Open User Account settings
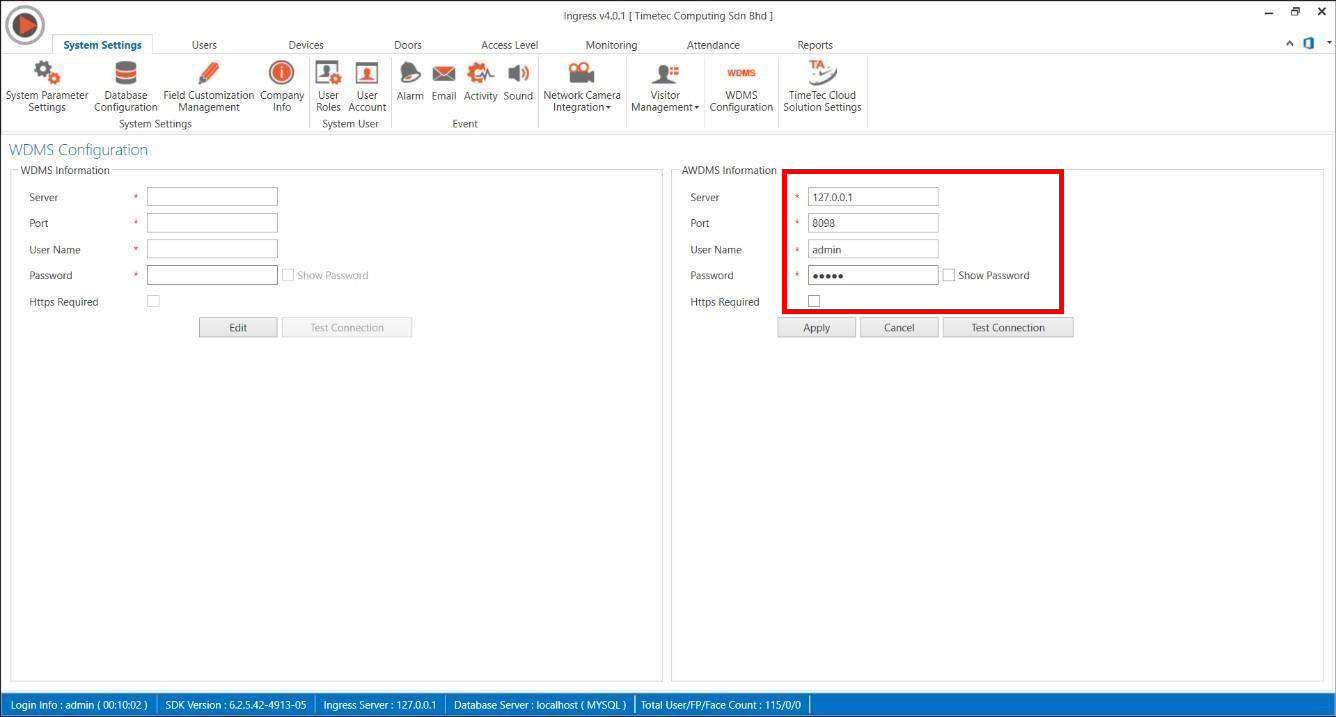 pos(367,86)
